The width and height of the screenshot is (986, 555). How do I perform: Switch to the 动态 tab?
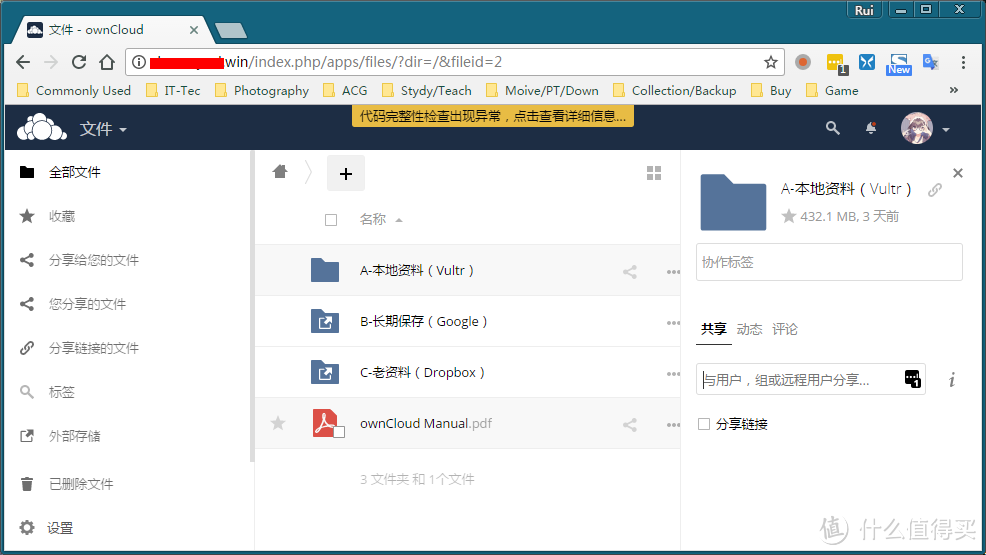click(749, 329)
